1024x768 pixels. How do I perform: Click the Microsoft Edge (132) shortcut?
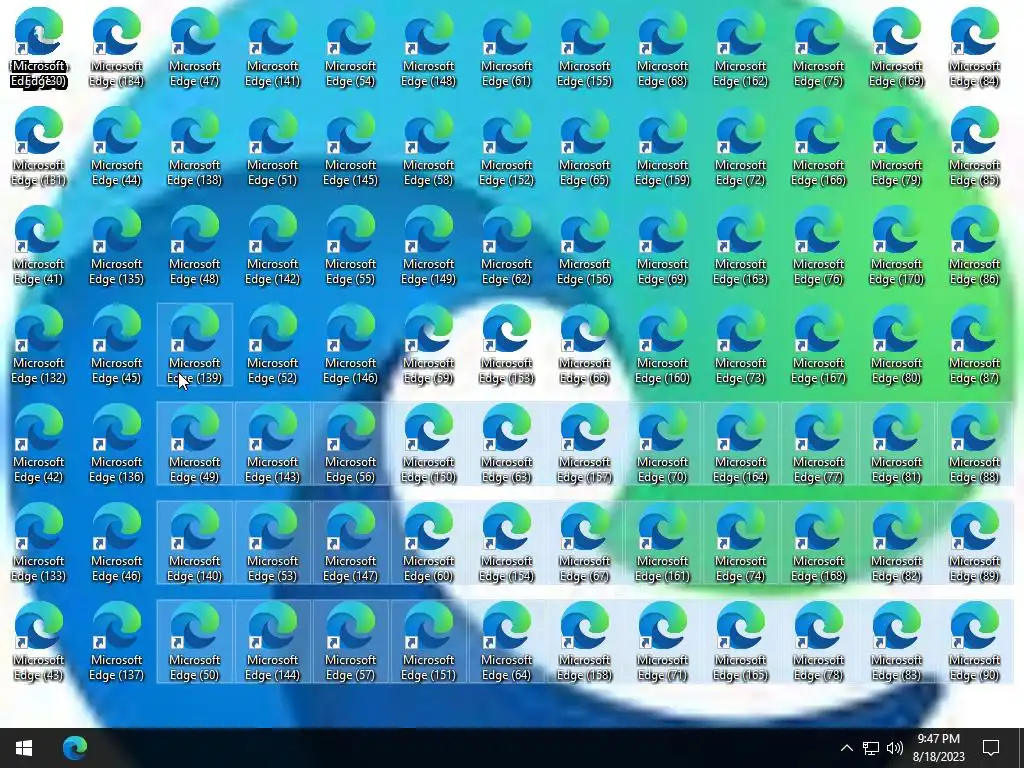pos(39,344)
